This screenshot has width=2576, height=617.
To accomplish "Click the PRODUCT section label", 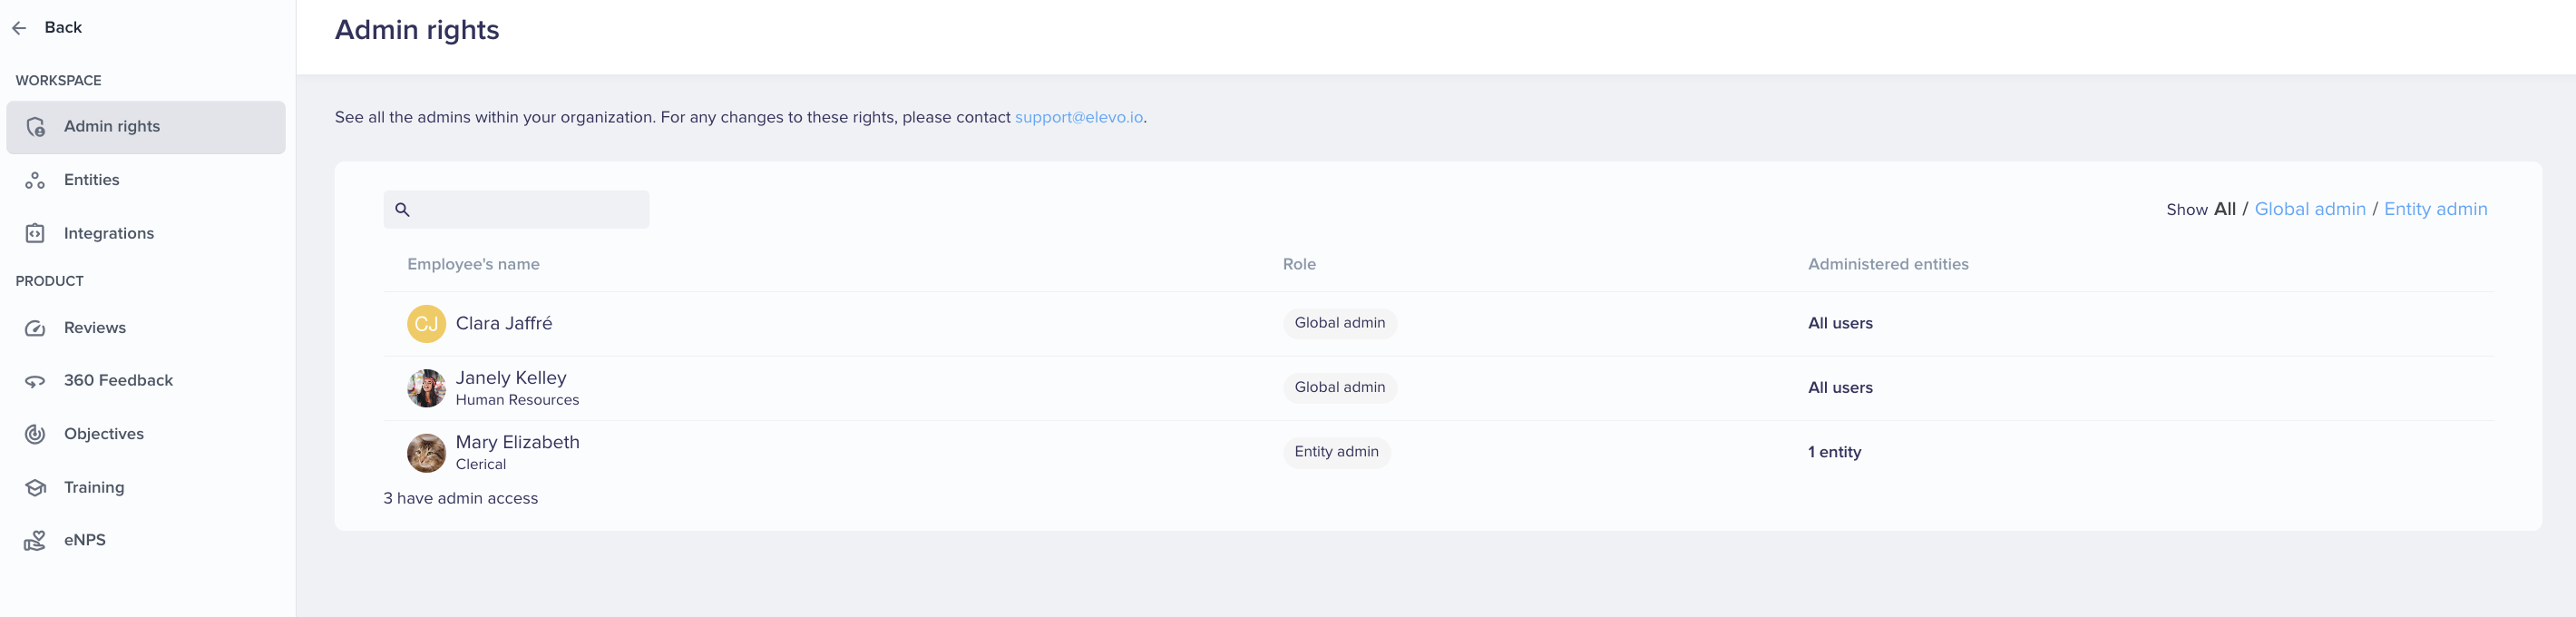I will coord(49,281).
